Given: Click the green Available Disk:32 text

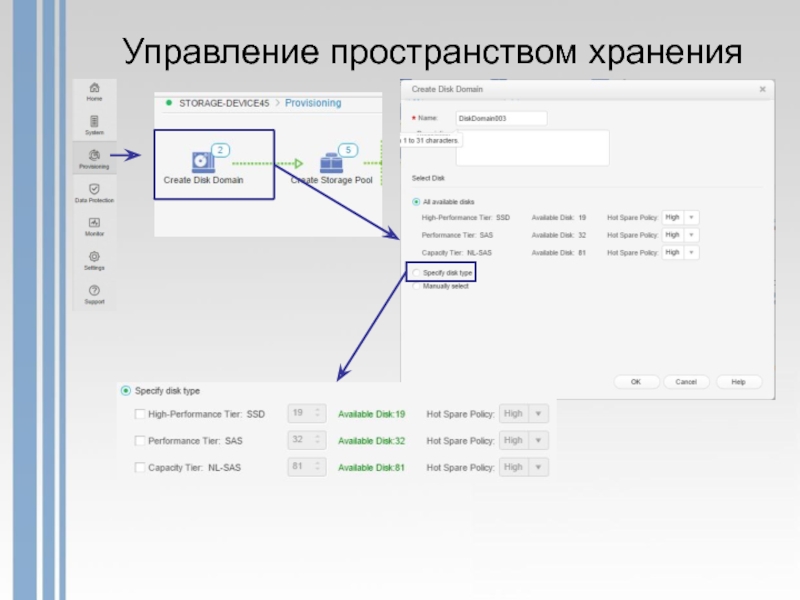Looking at the screenshot, I should [x=371, y=441].
